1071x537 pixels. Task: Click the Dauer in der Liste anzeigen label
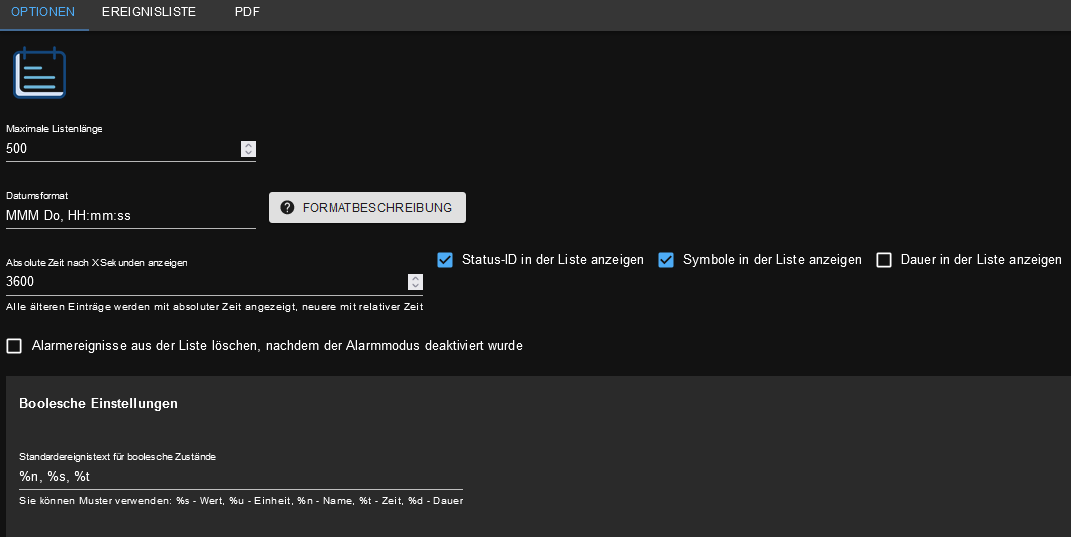981,260
